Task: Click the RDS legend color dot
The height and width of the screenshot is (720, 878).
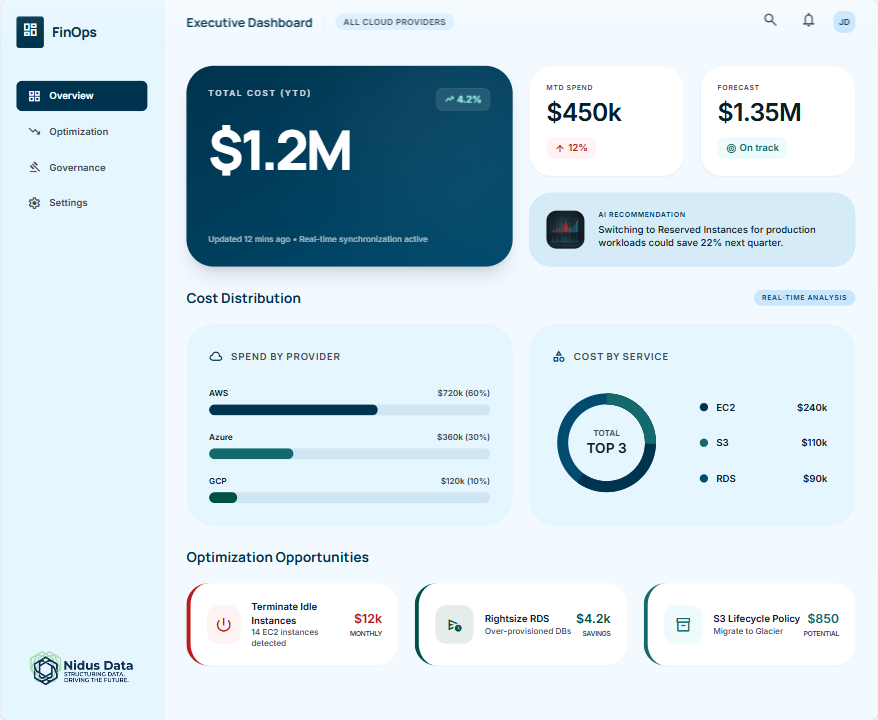Action: click(x=704, y=478)
